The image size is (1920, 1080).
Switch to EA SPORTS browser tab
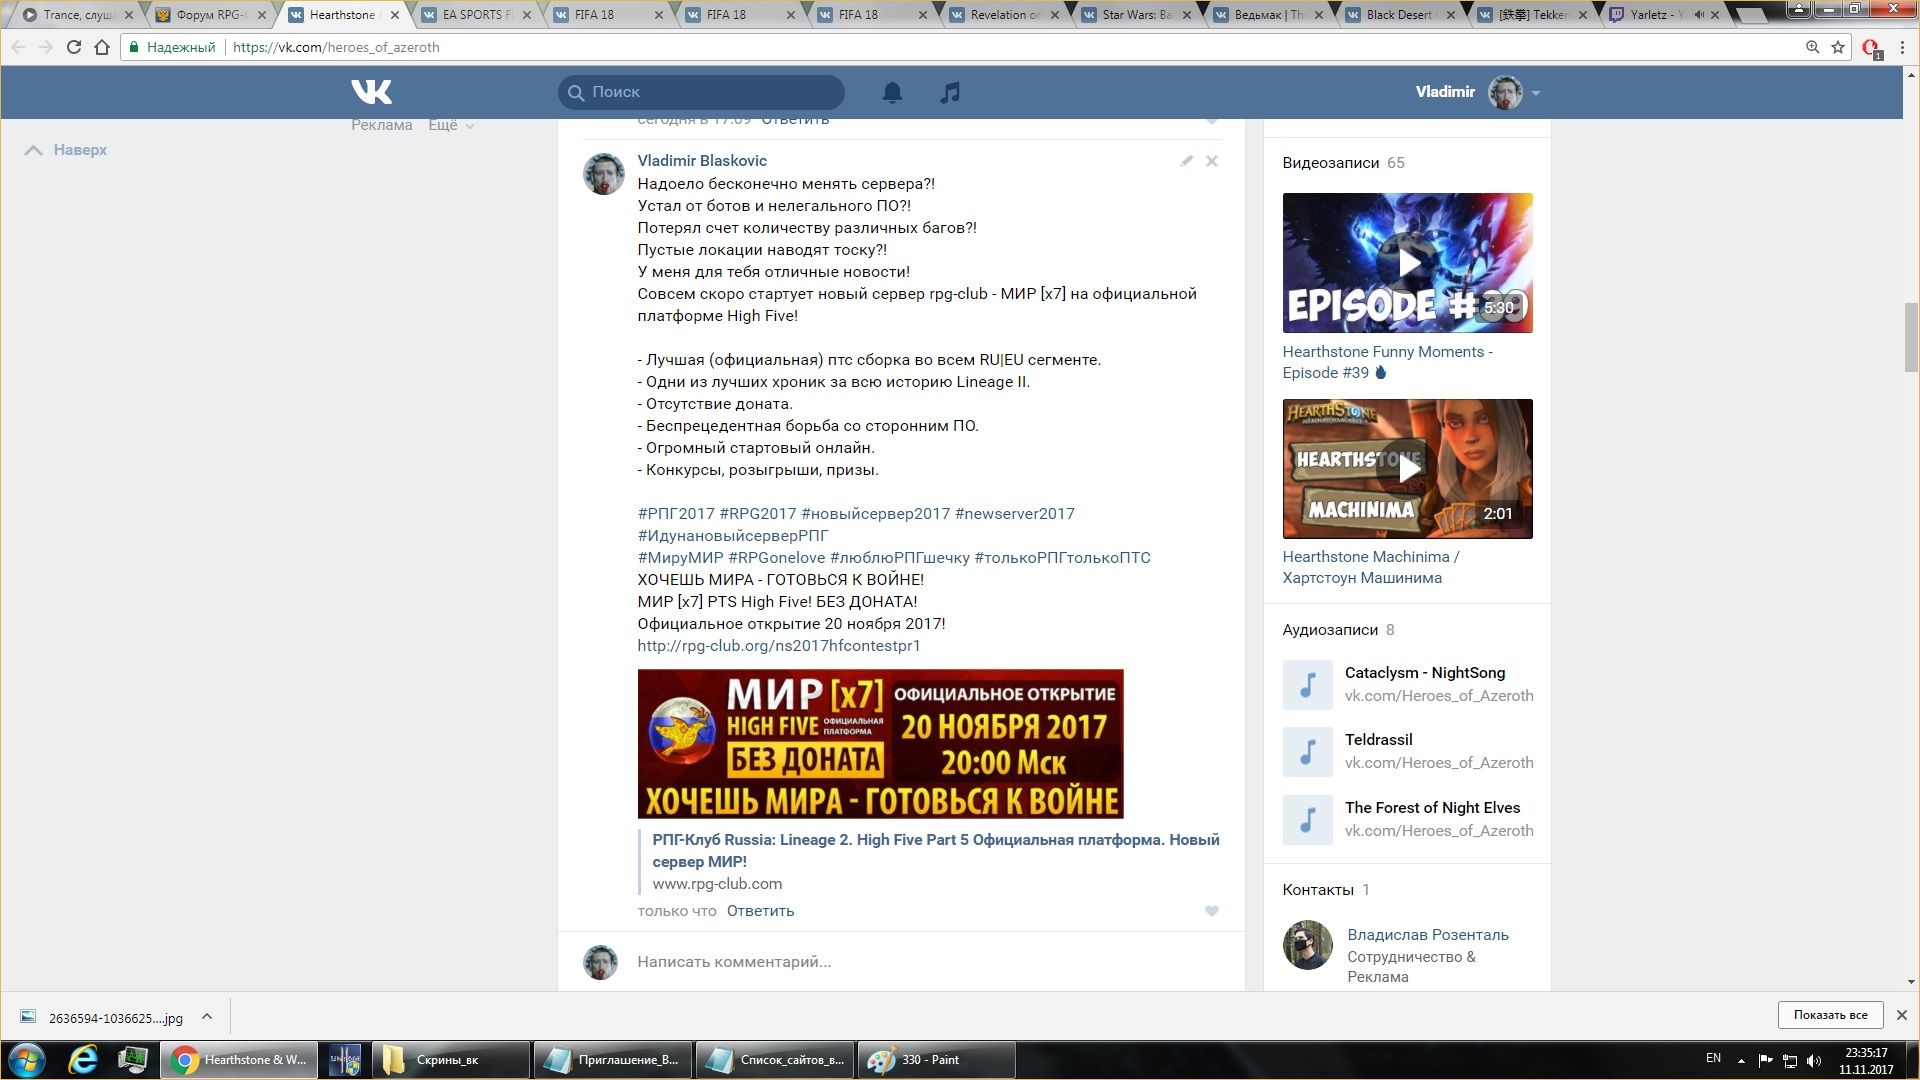pyautogui.click(x=477, y=15)
